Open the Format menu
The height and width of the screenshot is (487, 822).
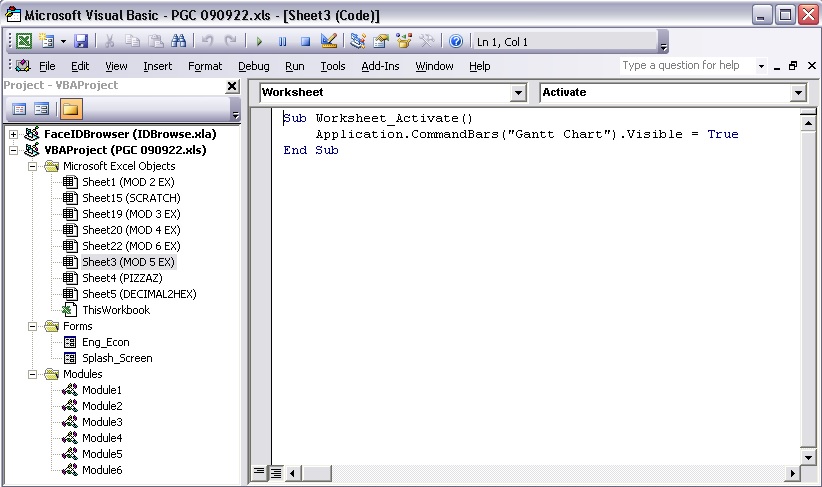coord(205,66)
